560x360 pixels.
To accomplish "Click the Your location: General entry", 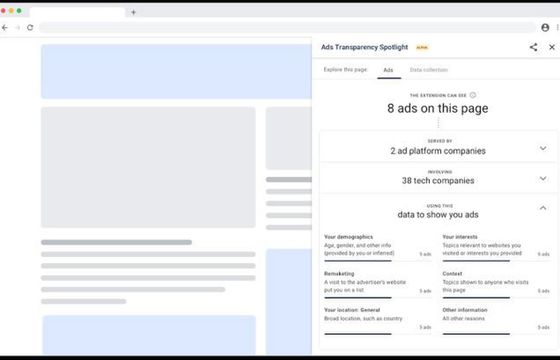I will [x=378, y=321].
